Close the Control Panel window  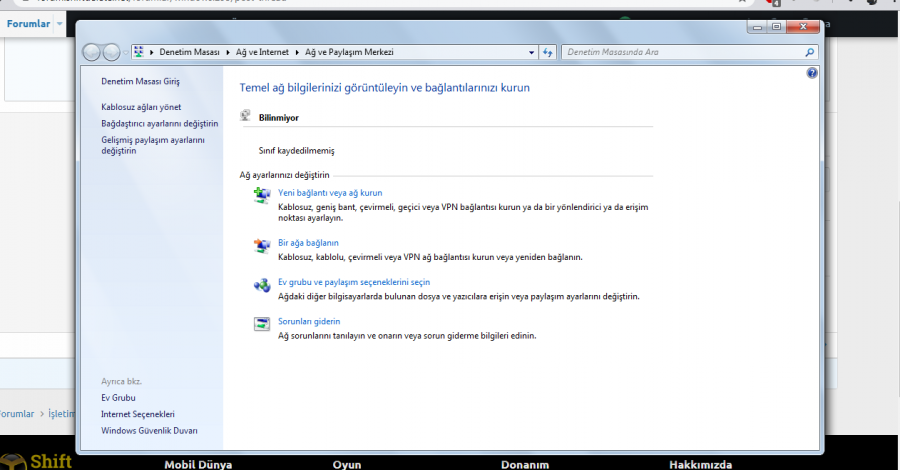point(802,26)
